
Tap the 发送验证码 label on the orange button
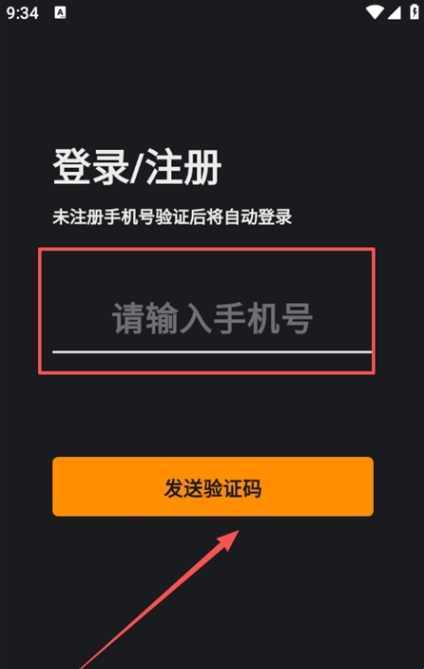point(213,488)
